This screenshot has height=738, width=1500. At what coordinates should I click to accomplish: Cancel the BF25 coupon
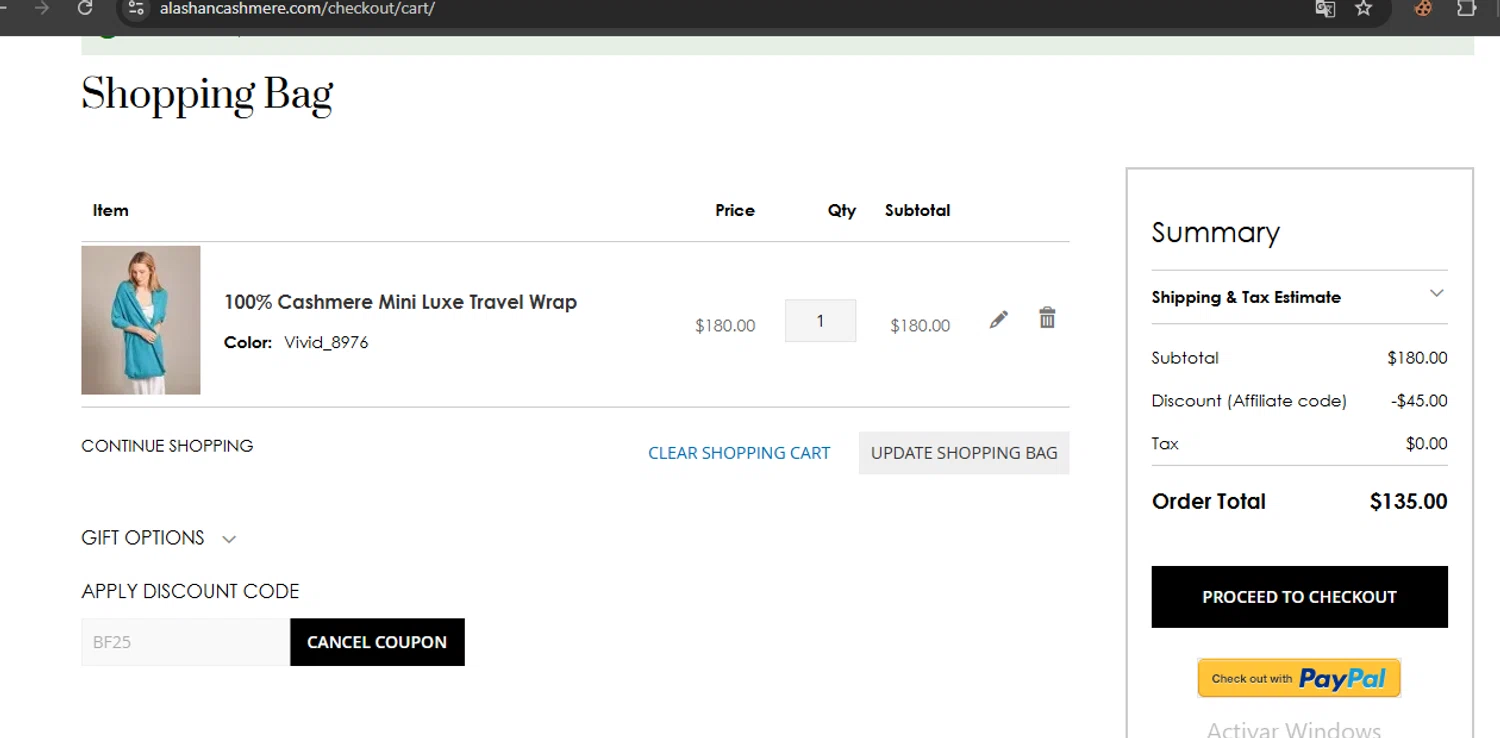pos(377,642)
